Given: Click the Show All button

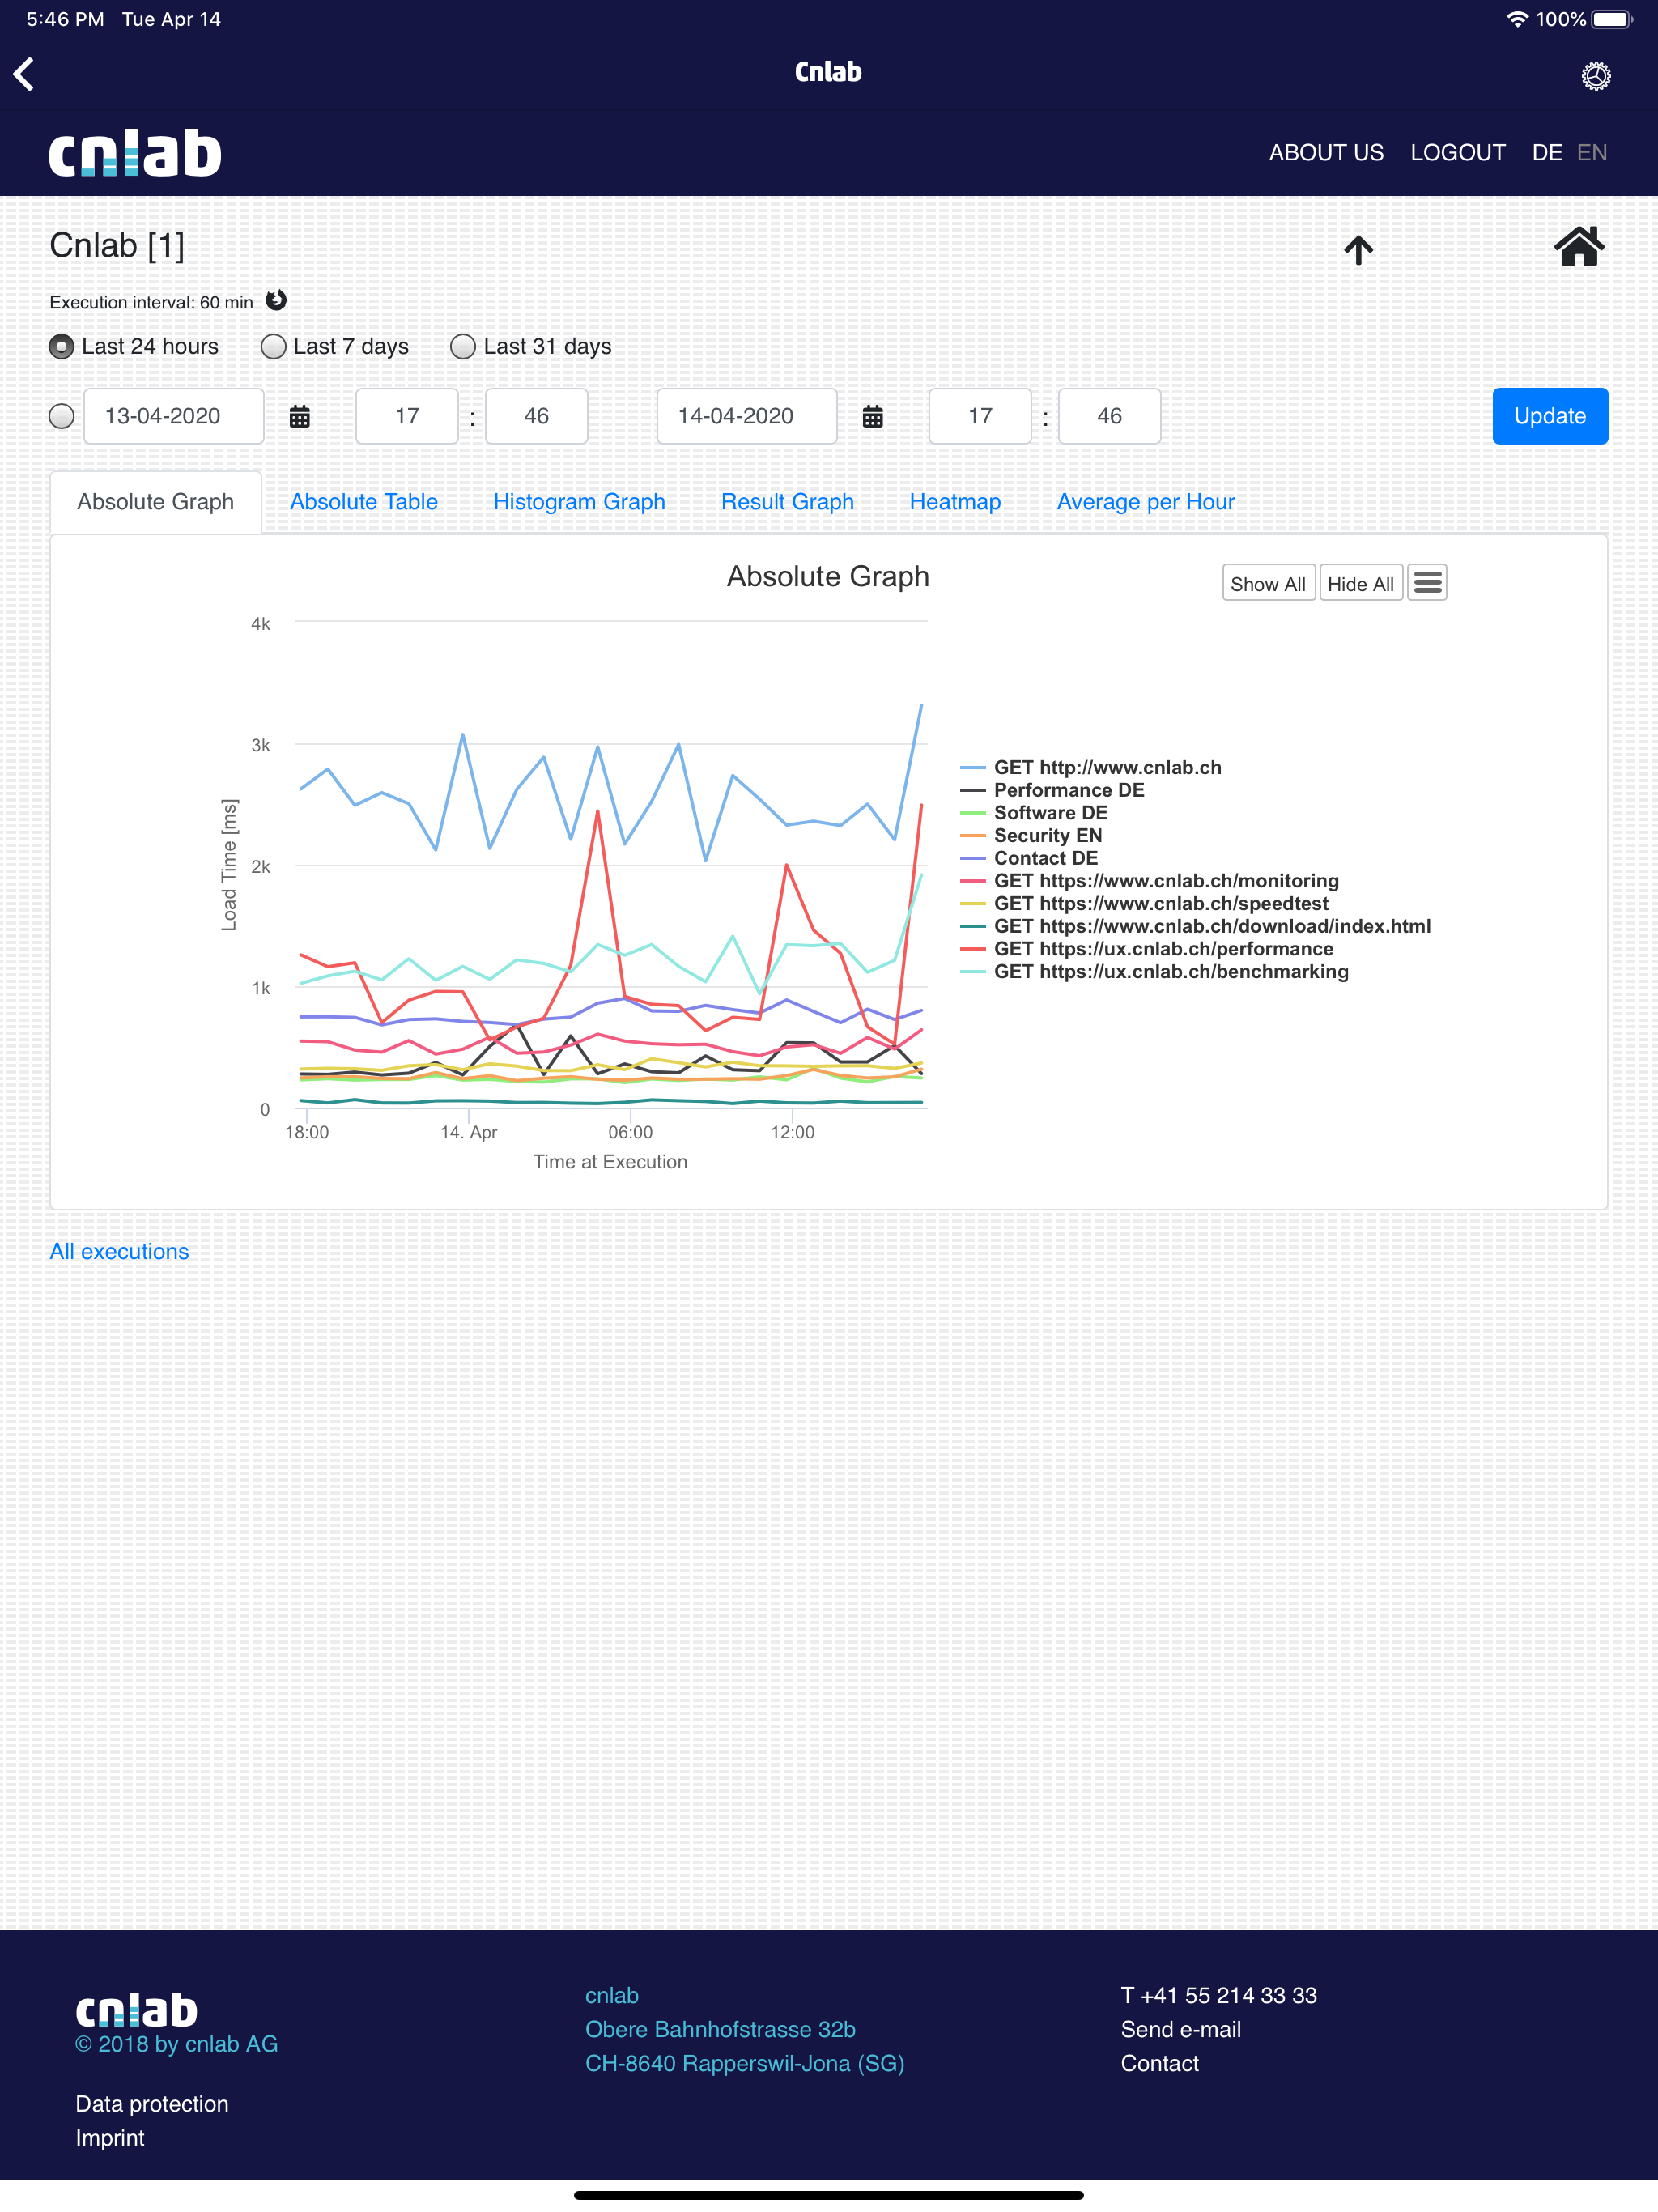Looking at the screenshot, I should tap(1268, 583).
